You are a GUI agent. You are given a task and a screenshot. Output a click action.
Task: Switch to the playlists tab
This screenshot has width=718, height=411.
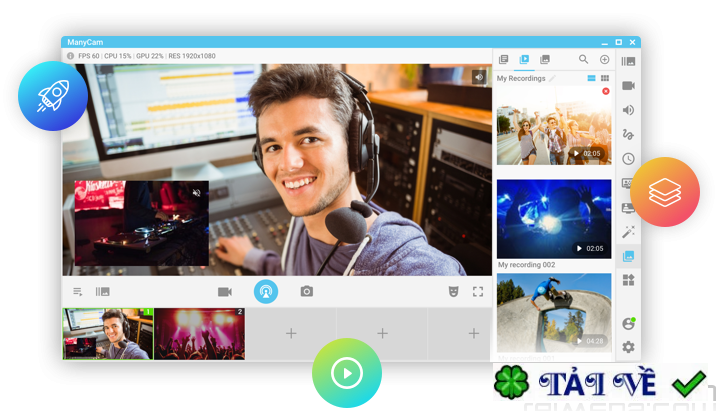pos(503,59)
